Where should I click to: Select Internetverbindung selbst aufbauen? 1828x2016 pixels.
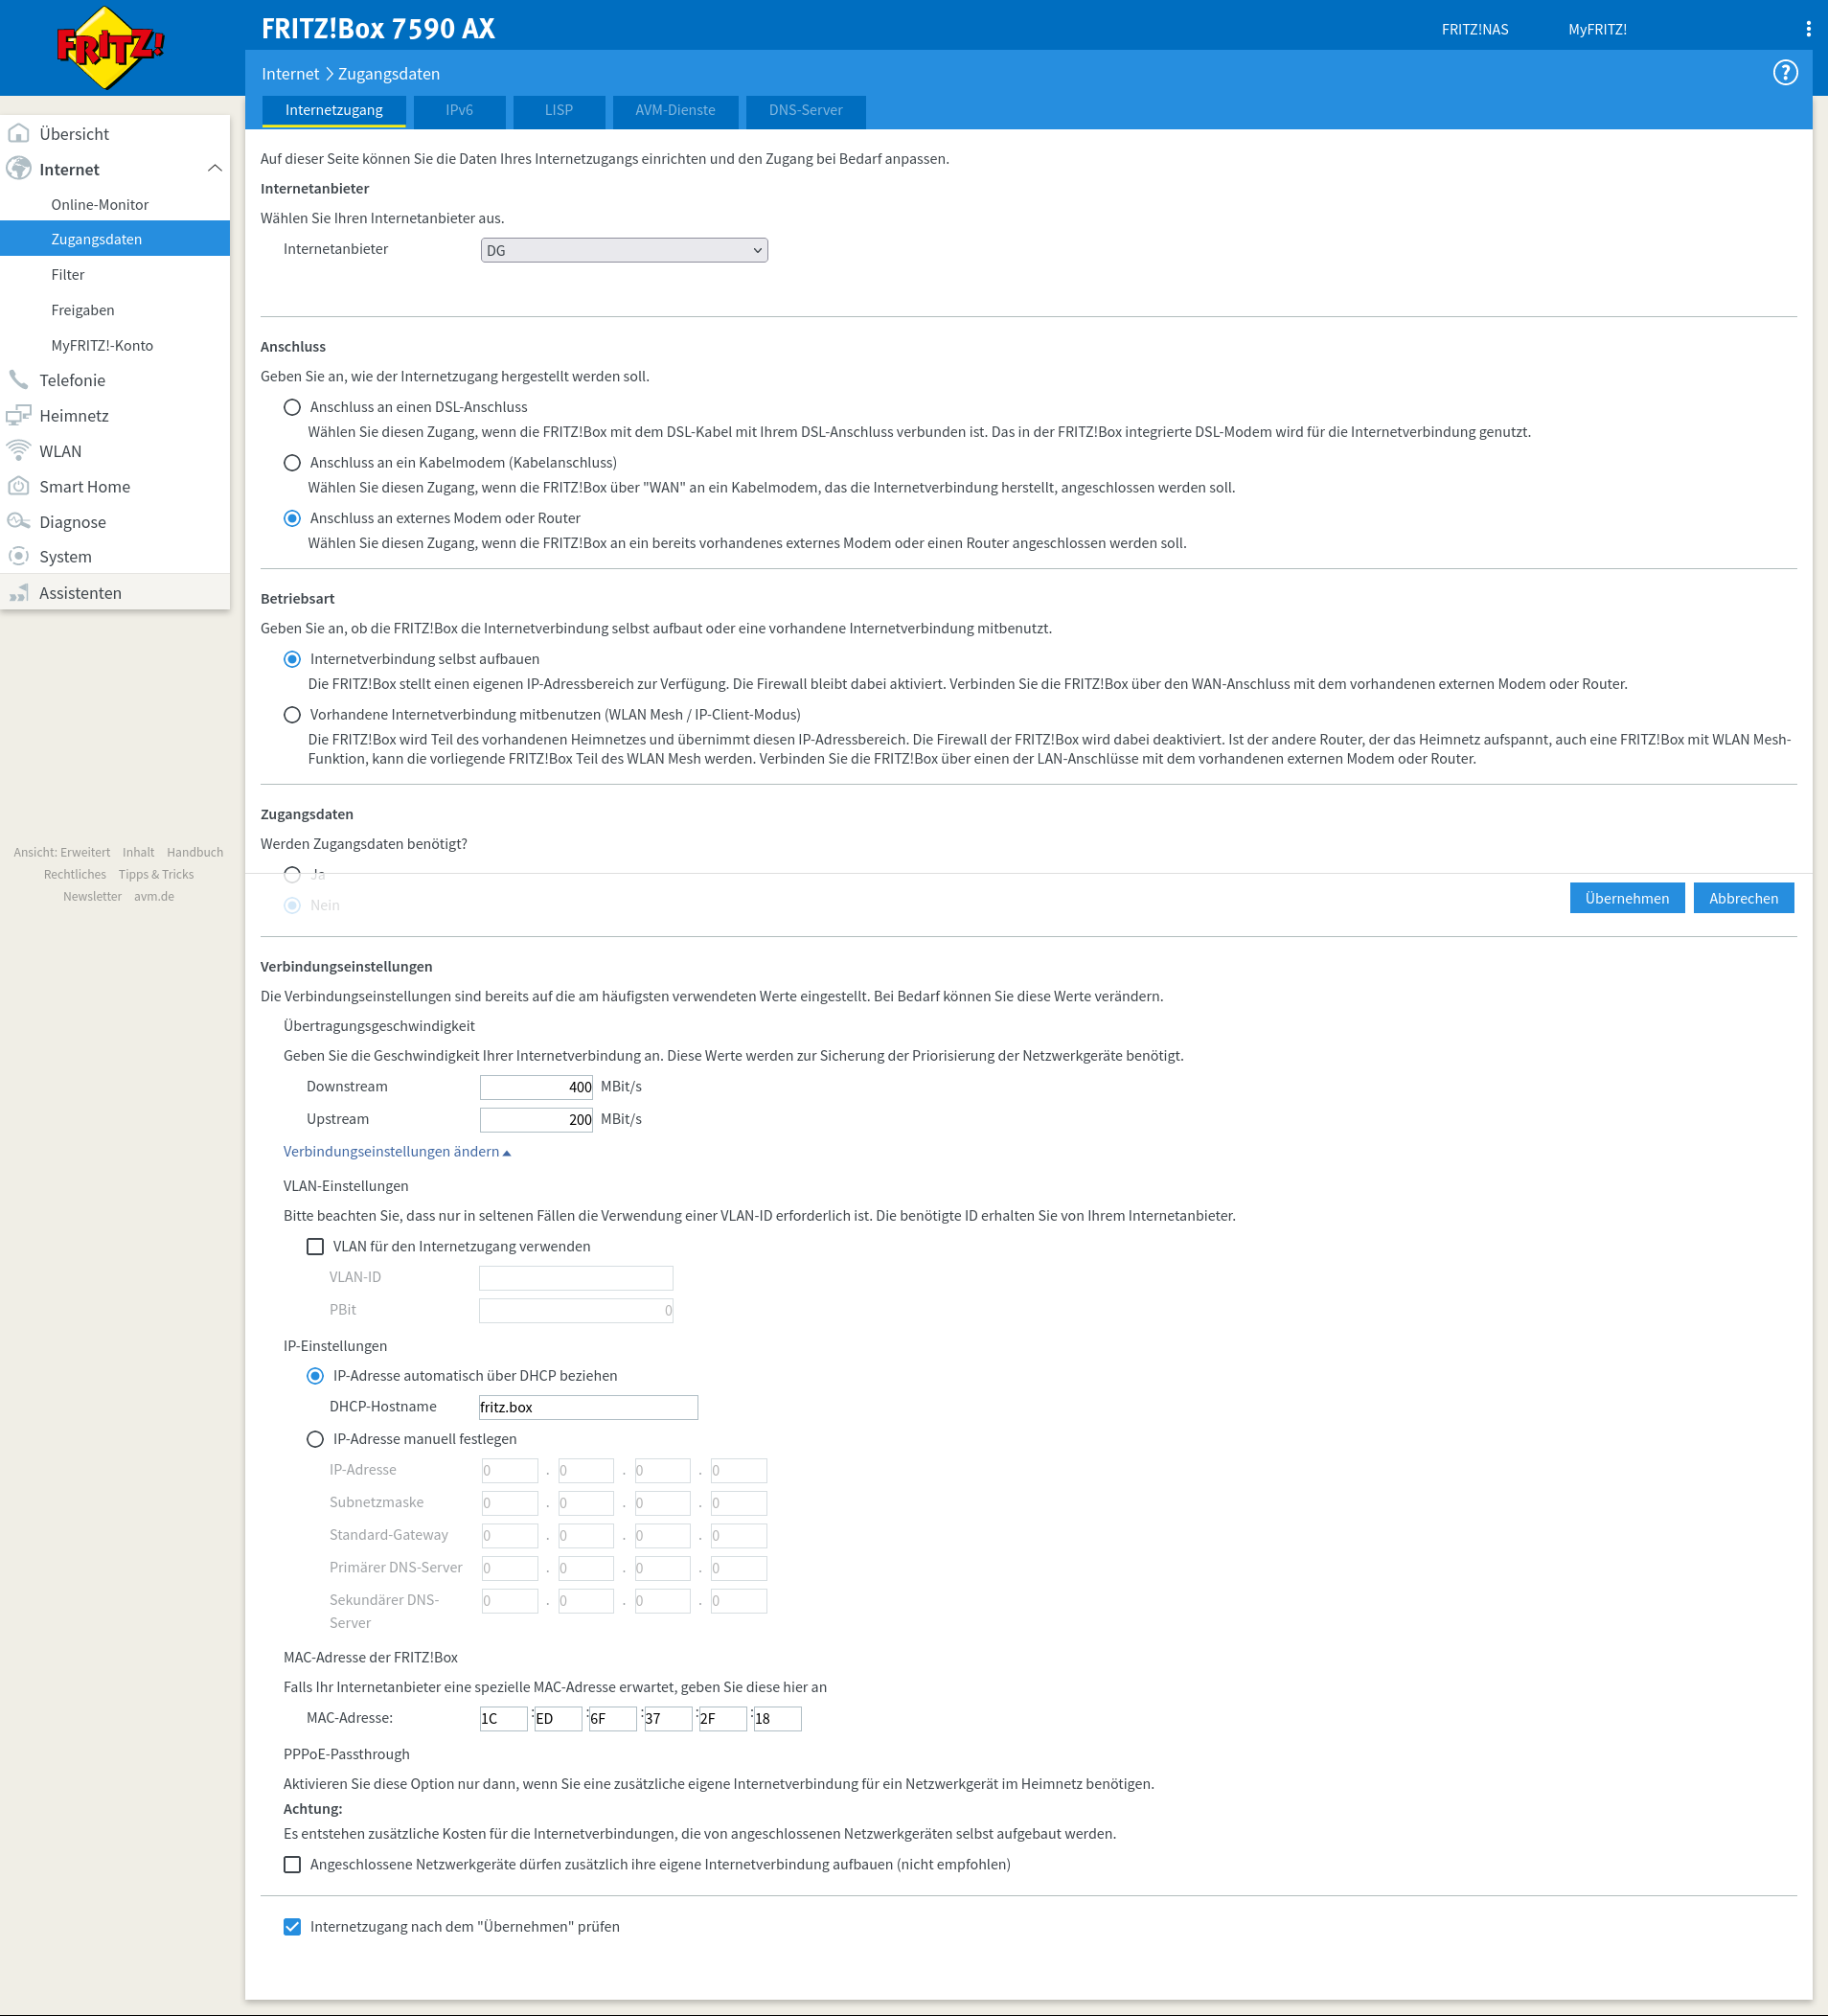[292, 659]
